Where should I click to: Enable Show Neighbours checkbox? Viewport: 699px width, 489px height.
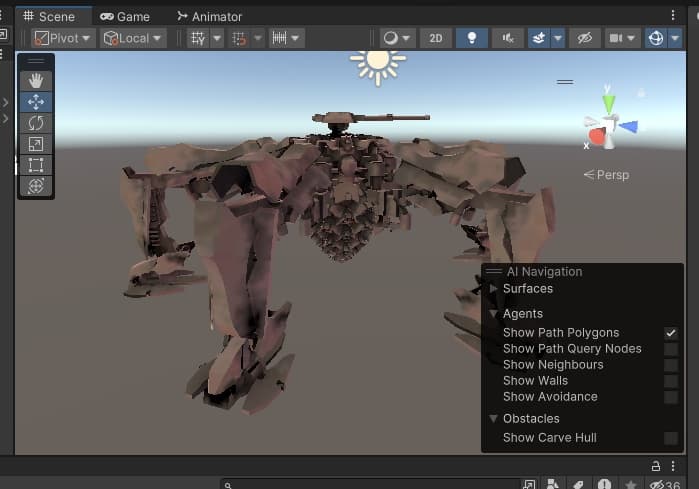click(x=670, y=365)
